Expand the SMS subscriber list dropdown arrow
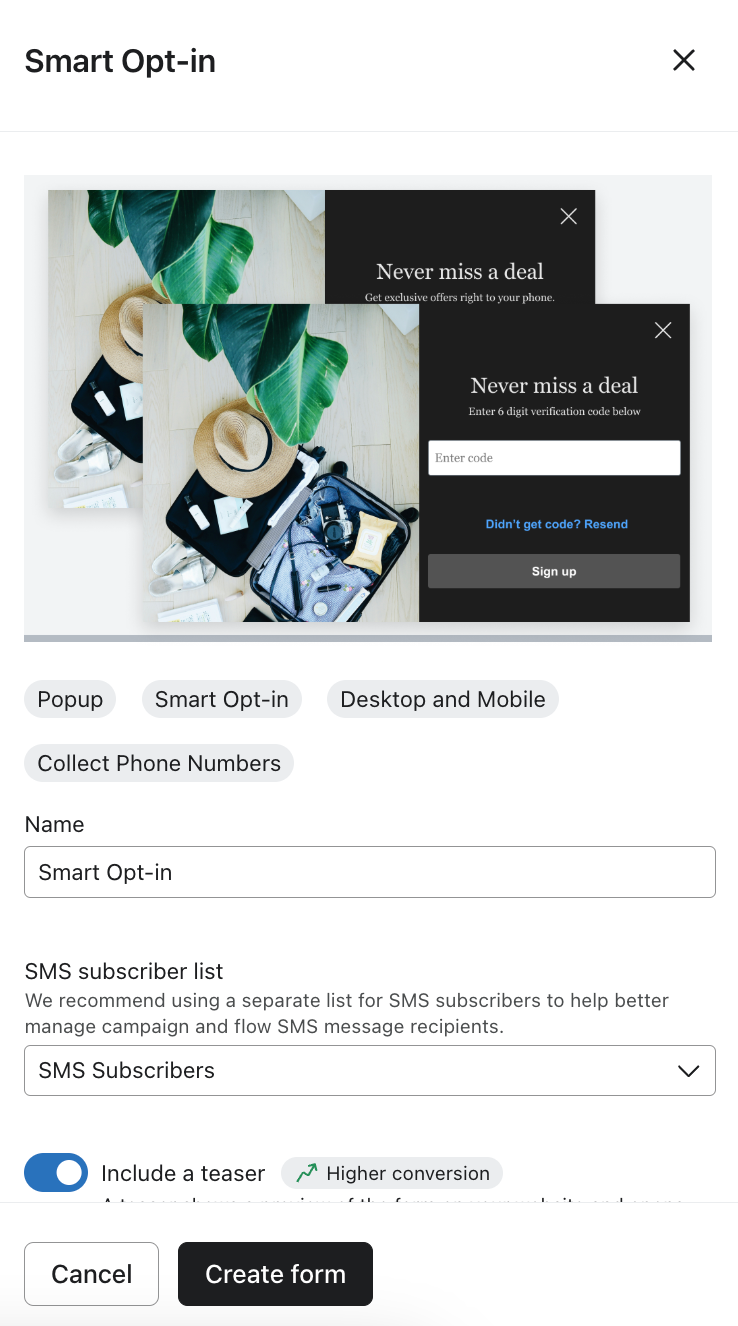The height and width of the screenshot is (1326, 738). click(x=688, y=1071)
